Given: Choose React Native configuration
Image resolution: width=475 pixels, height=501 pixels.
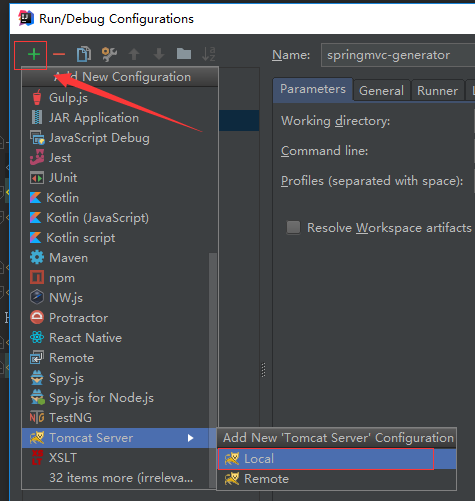Looking at the screenshot, I should pyautogui.click(x=115, y=338).
